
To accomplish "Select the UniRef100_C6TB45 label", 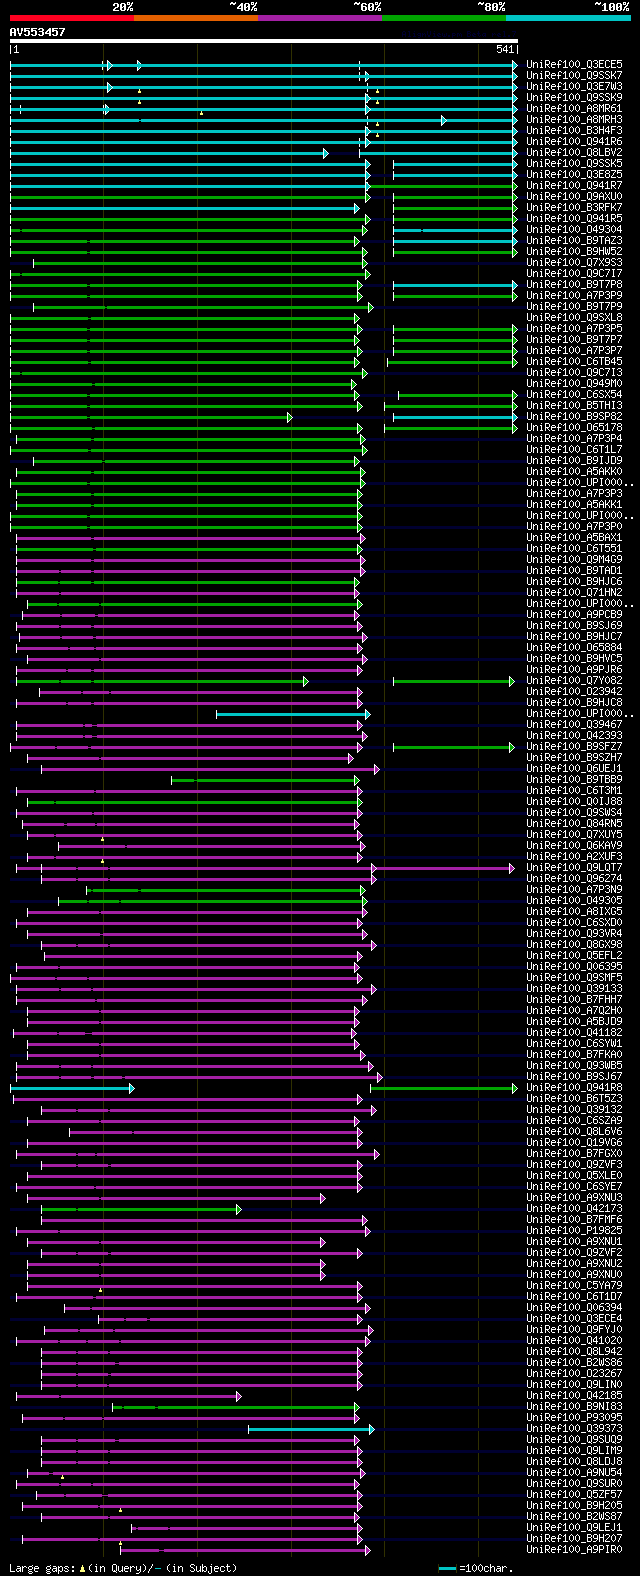I will click(x=574, y=362).
